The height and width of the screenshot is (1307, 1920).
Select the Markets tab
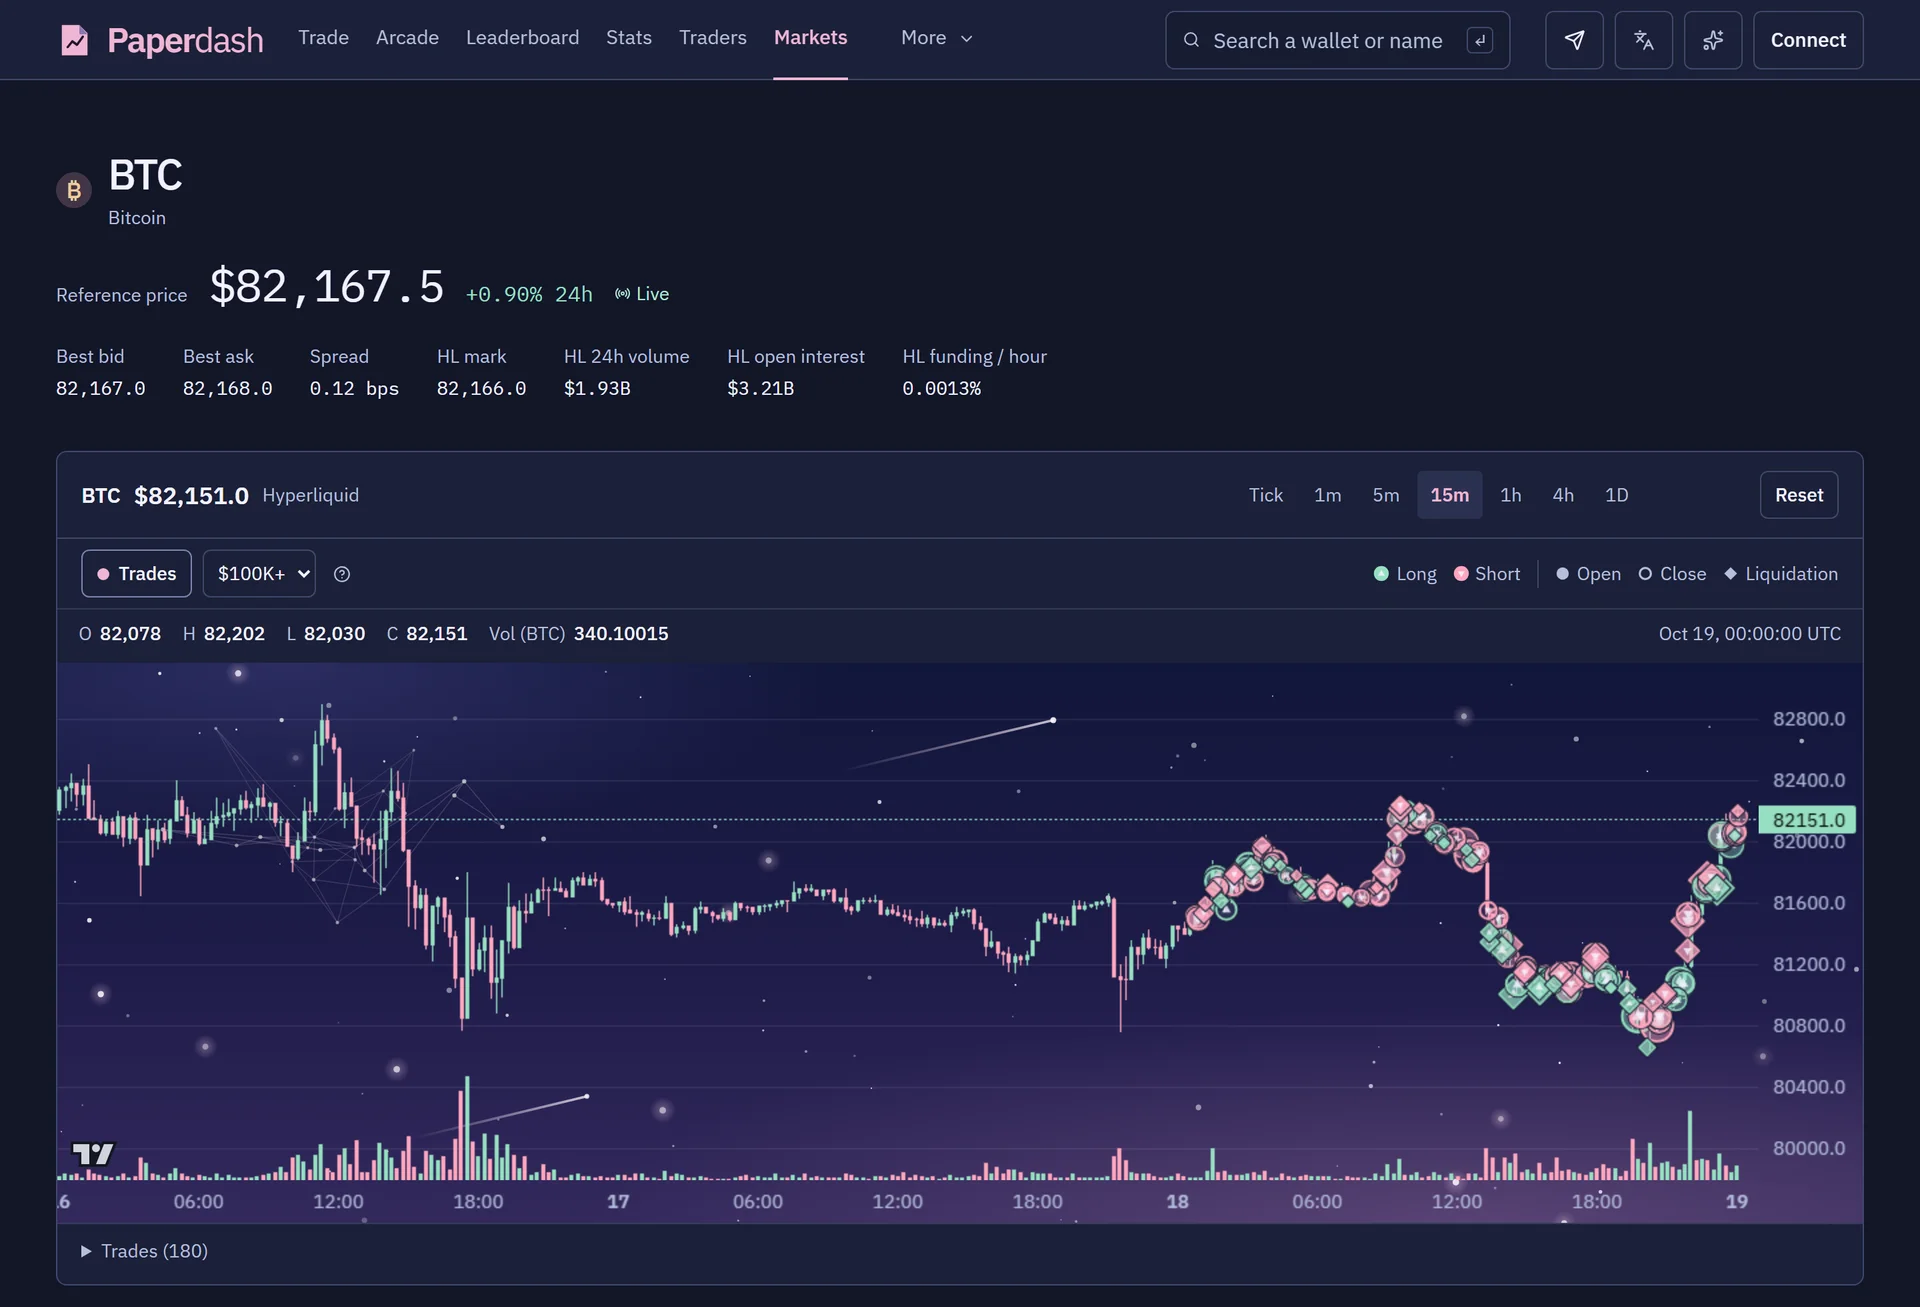810,37
